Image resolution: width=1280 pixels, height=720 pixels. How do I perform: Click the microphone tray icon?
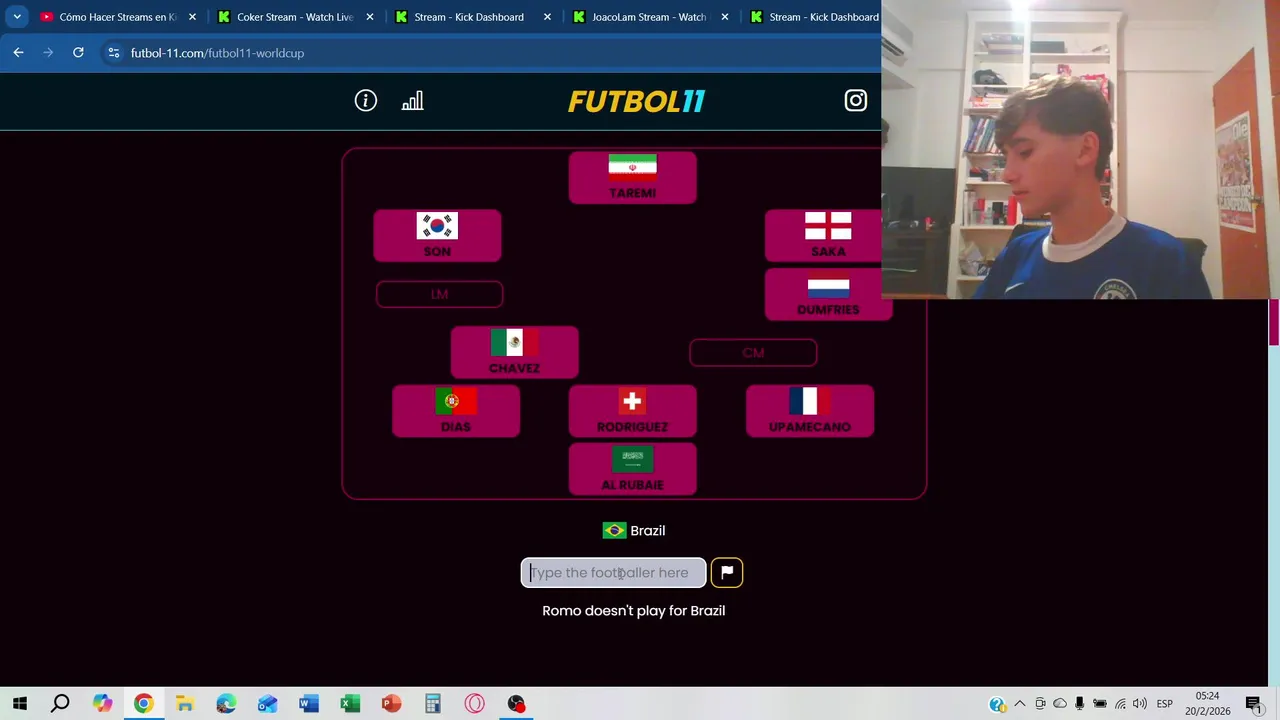1080,704
